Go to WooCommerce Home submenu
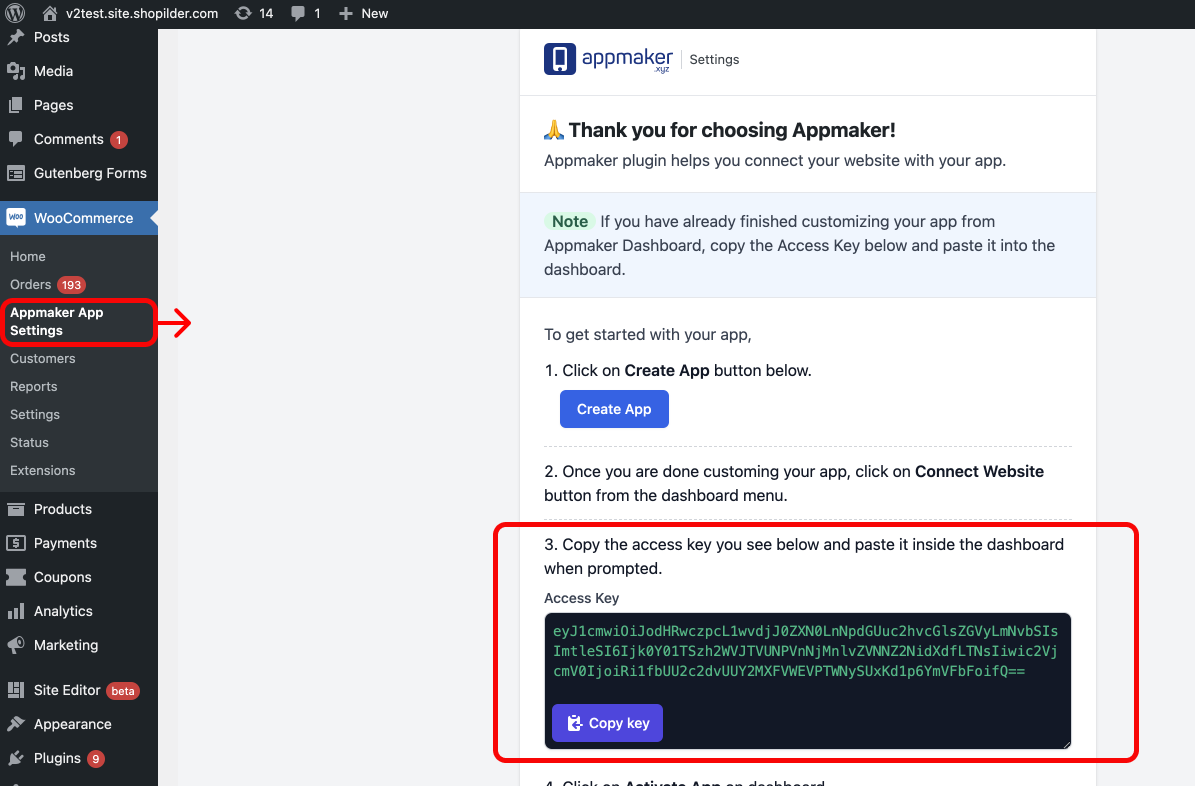Screen dimensions: 1195x786 (27, 256)
